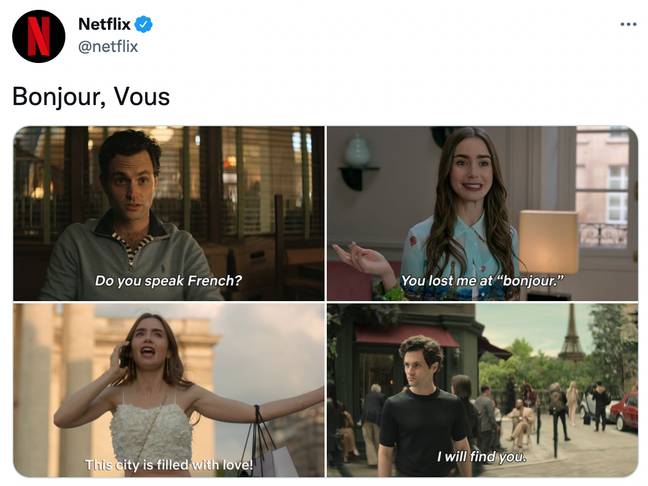
Task: Click the red car in the street photo
Action: coord(624,411)
